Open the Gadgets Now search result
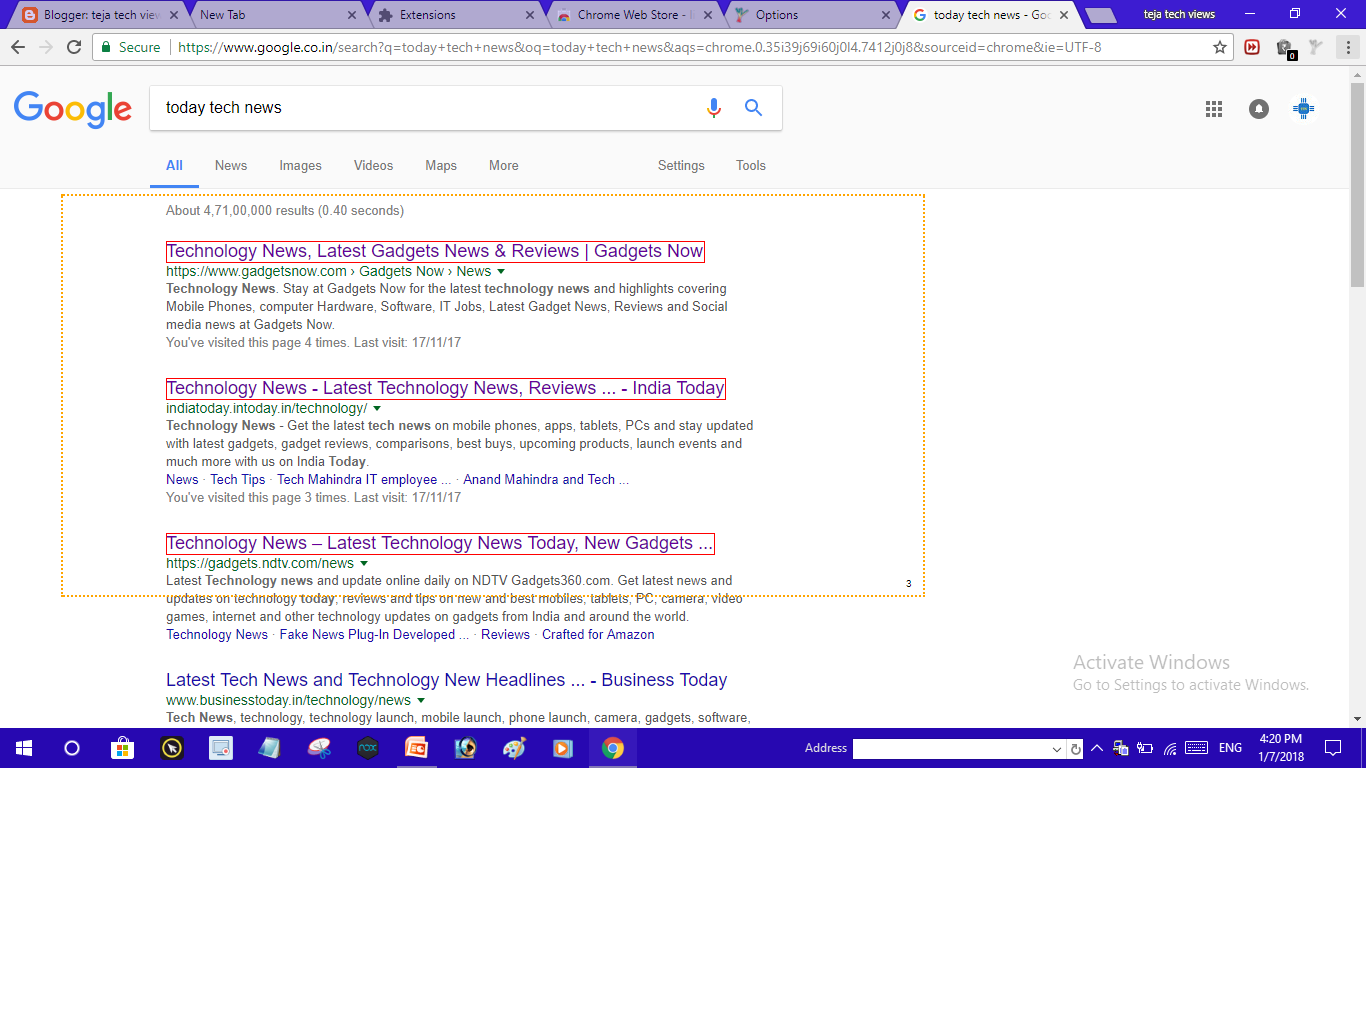The width and height of the screenshot is (1366, 1024). pyautogui.click(x=434, y=251)
